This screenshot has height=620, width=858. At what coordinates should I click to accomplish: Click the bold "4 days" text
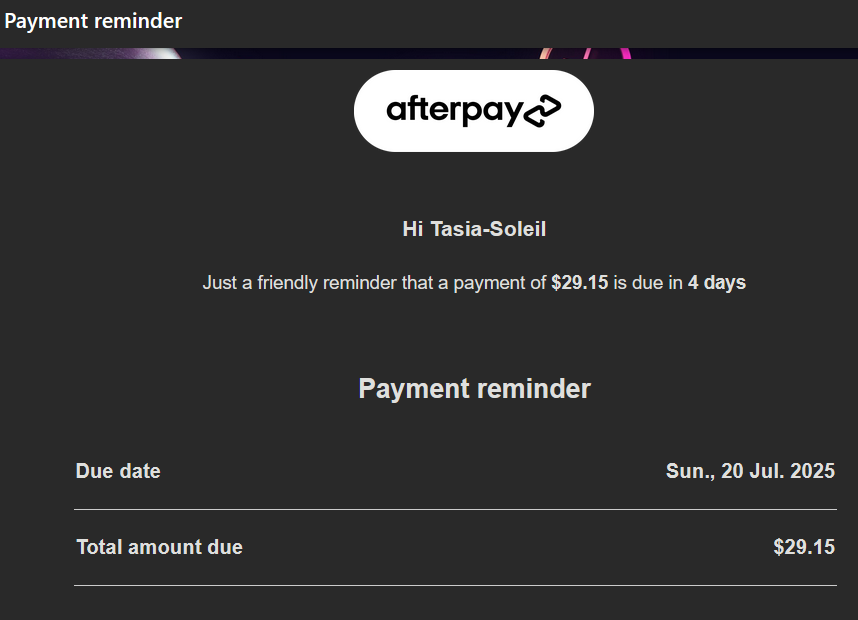point(716,282)
